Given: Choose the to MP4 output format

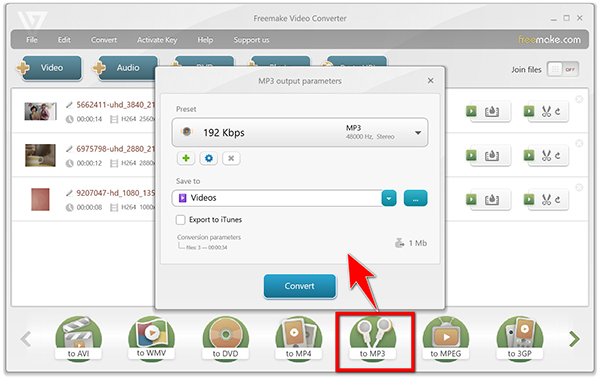Looking at the screenshot, I should [x=298, y=338].
